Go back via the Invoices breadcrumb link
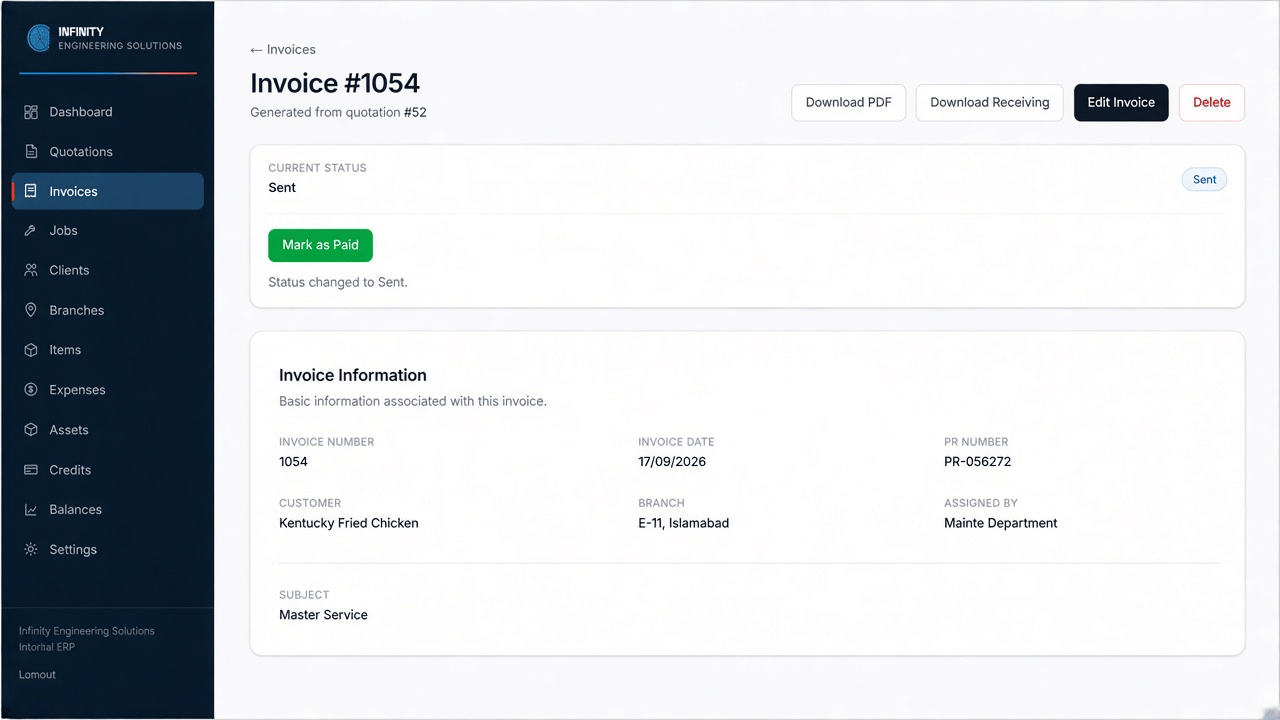 click(283, 50)
